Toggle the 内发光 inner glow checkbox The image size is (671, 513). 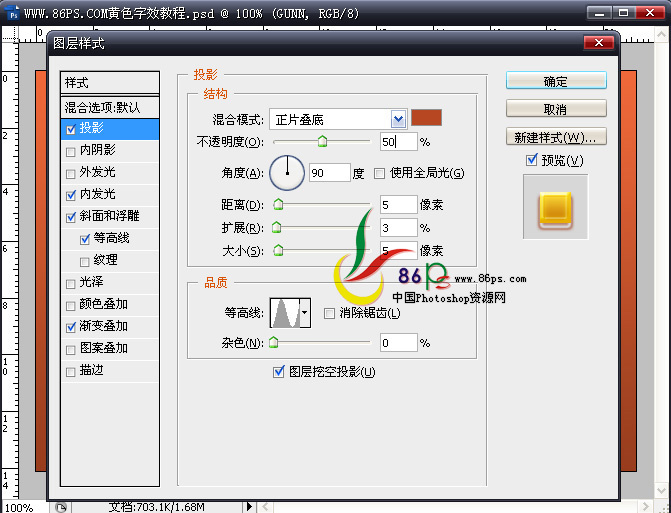(x=71, y=196)
